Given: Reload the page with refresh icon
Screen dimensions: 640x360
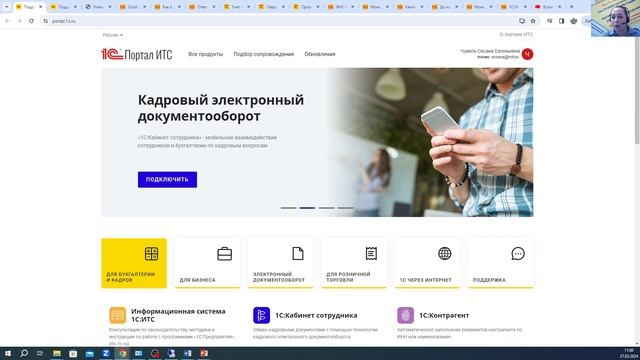Looking at the screenshot, I should [x=31, y=21].
